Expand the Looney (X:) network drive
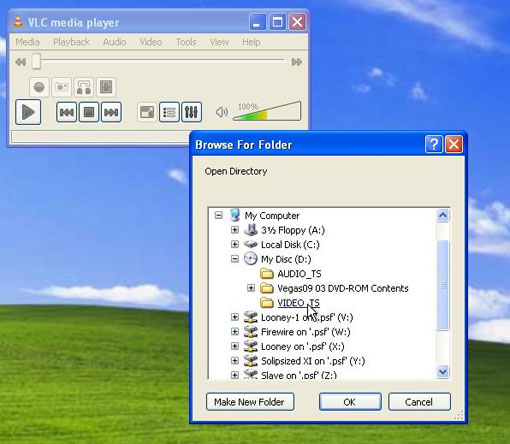The height and width of the screenshot is (444, 510). [x=235, y=346]
